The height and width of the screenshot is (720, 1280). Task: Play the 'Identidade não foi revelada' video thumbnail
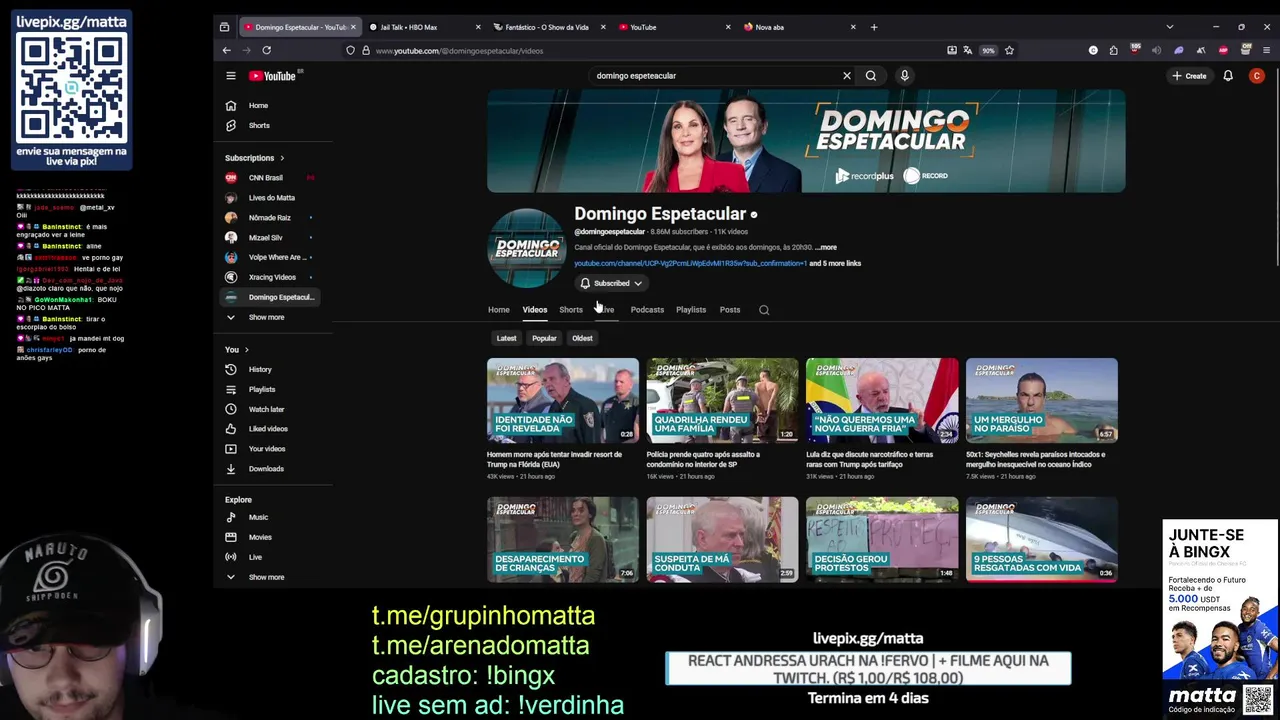click(x=563, y=400)
